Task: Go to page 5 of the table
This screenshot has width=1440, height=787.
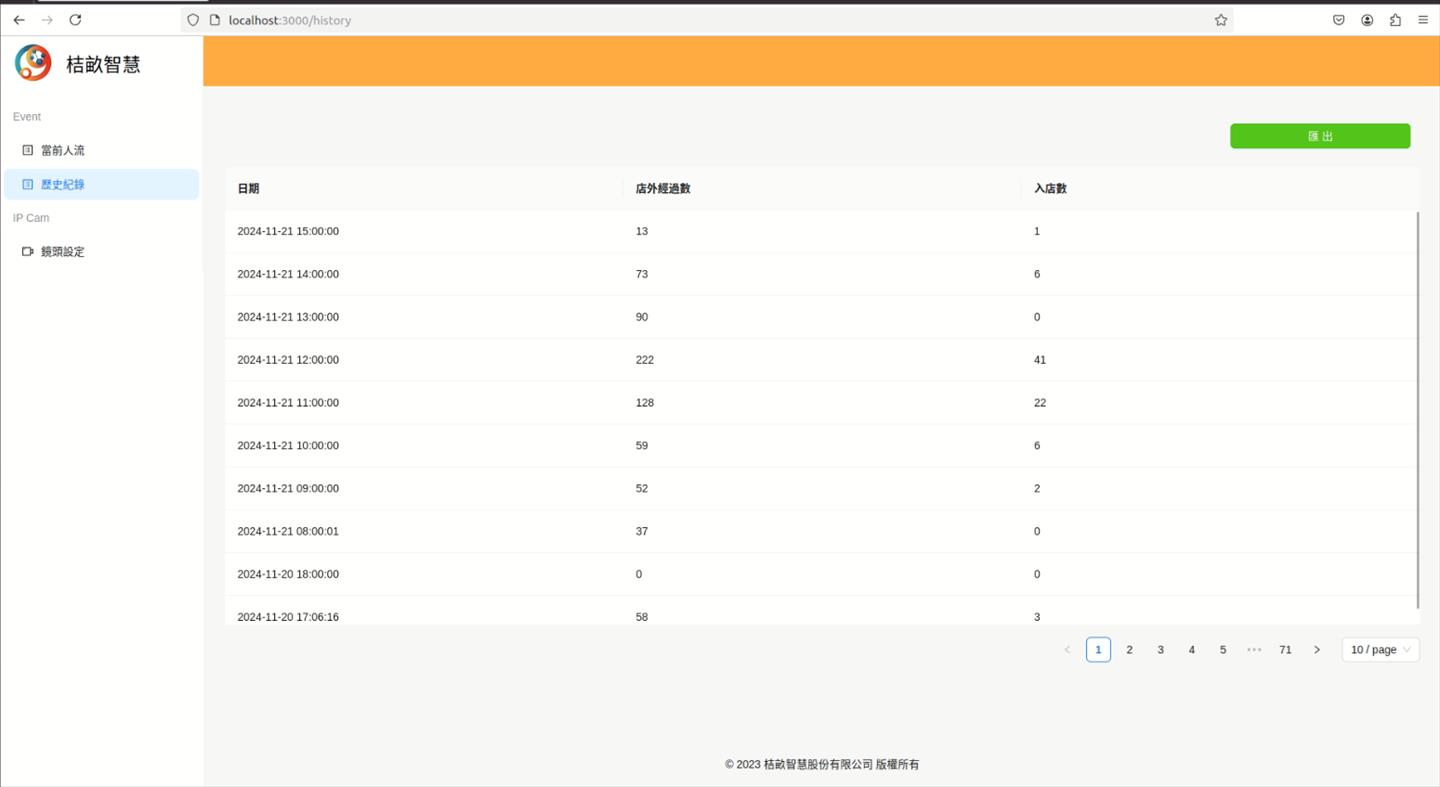Action: click(x=1222, y=650)
